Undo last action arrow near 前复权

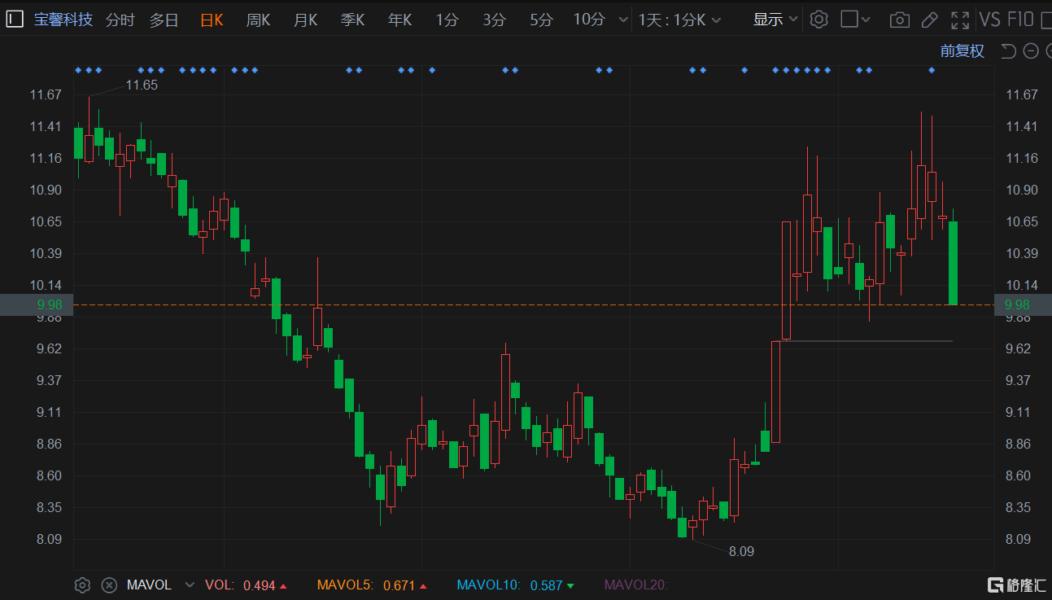coord(1008,51)
